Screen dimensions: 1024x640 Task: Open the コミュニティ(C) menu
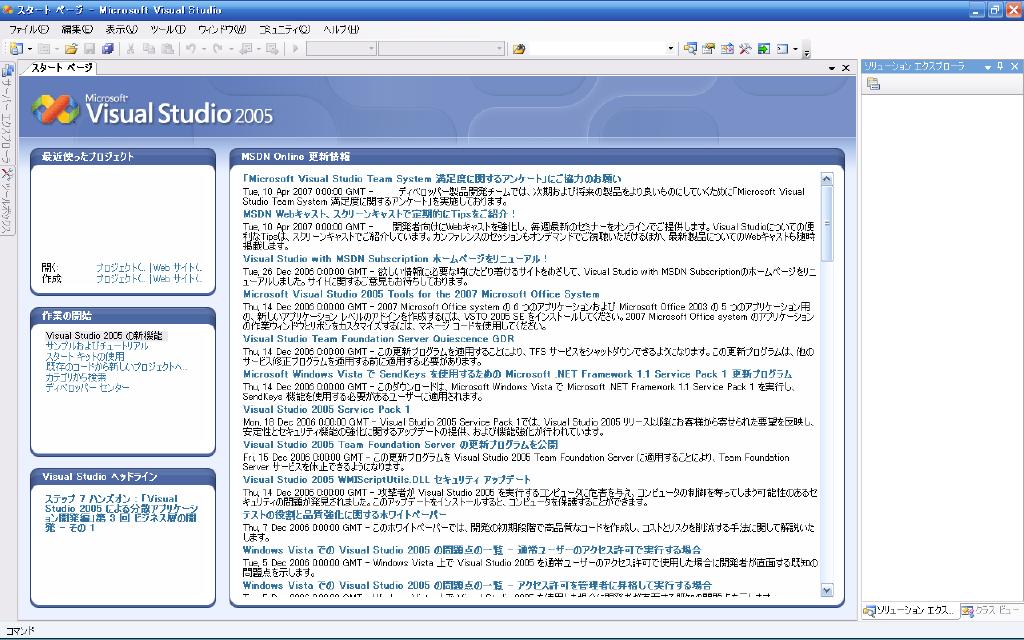(x=284, y=29)
